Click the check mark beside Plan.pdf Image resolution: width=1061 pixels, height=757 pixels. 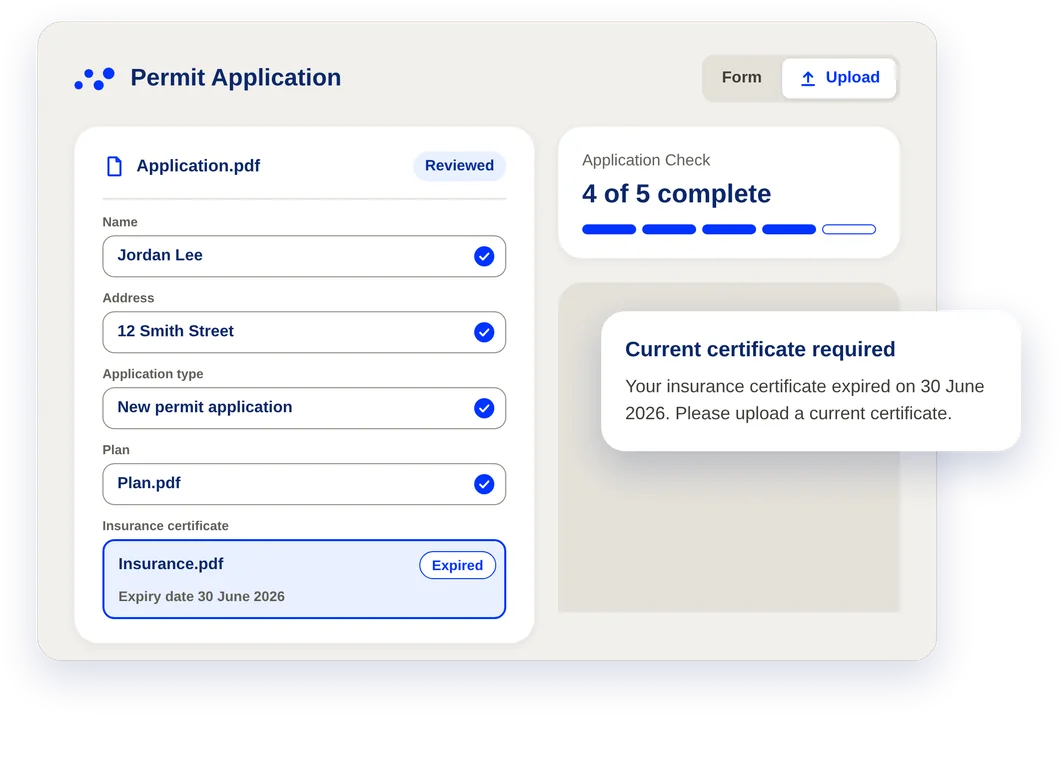[484, 484]
